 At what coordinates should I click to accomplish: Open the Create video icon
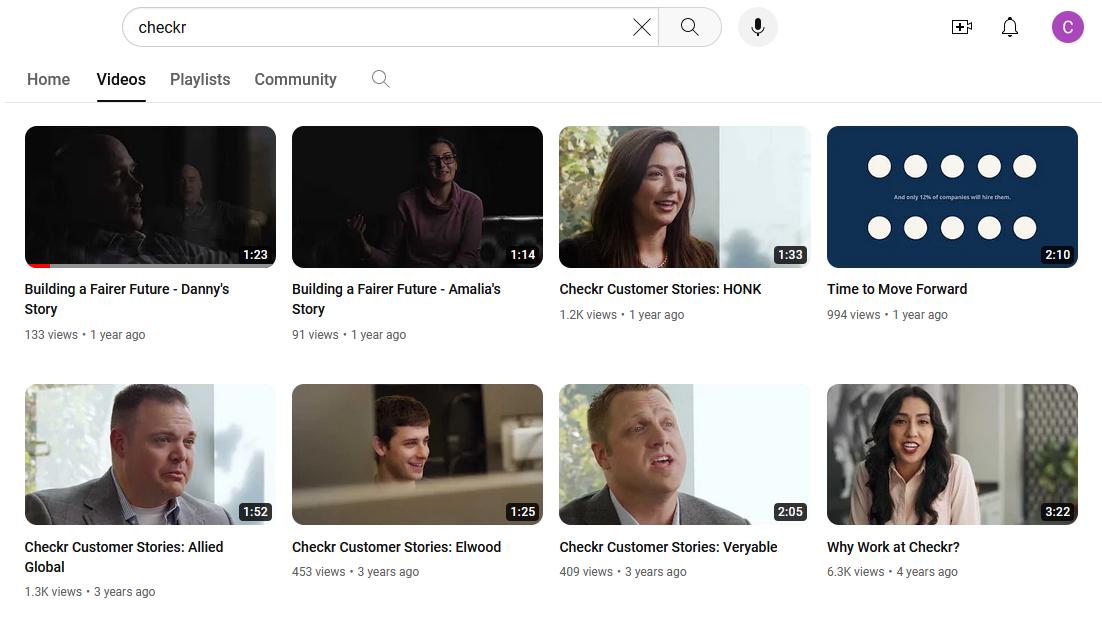click(x=961, y=27)
